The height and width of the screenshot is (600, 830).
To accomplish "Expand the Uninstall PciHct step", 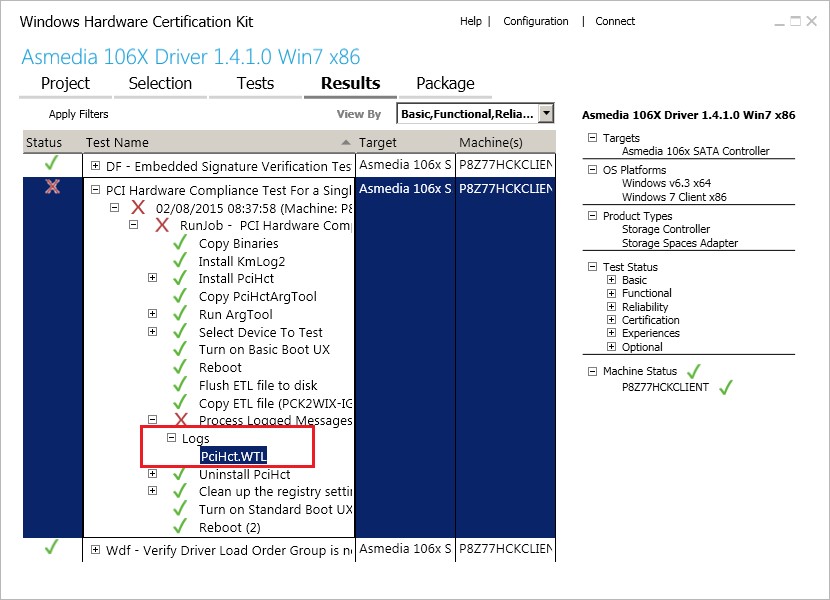I will 152,473.
